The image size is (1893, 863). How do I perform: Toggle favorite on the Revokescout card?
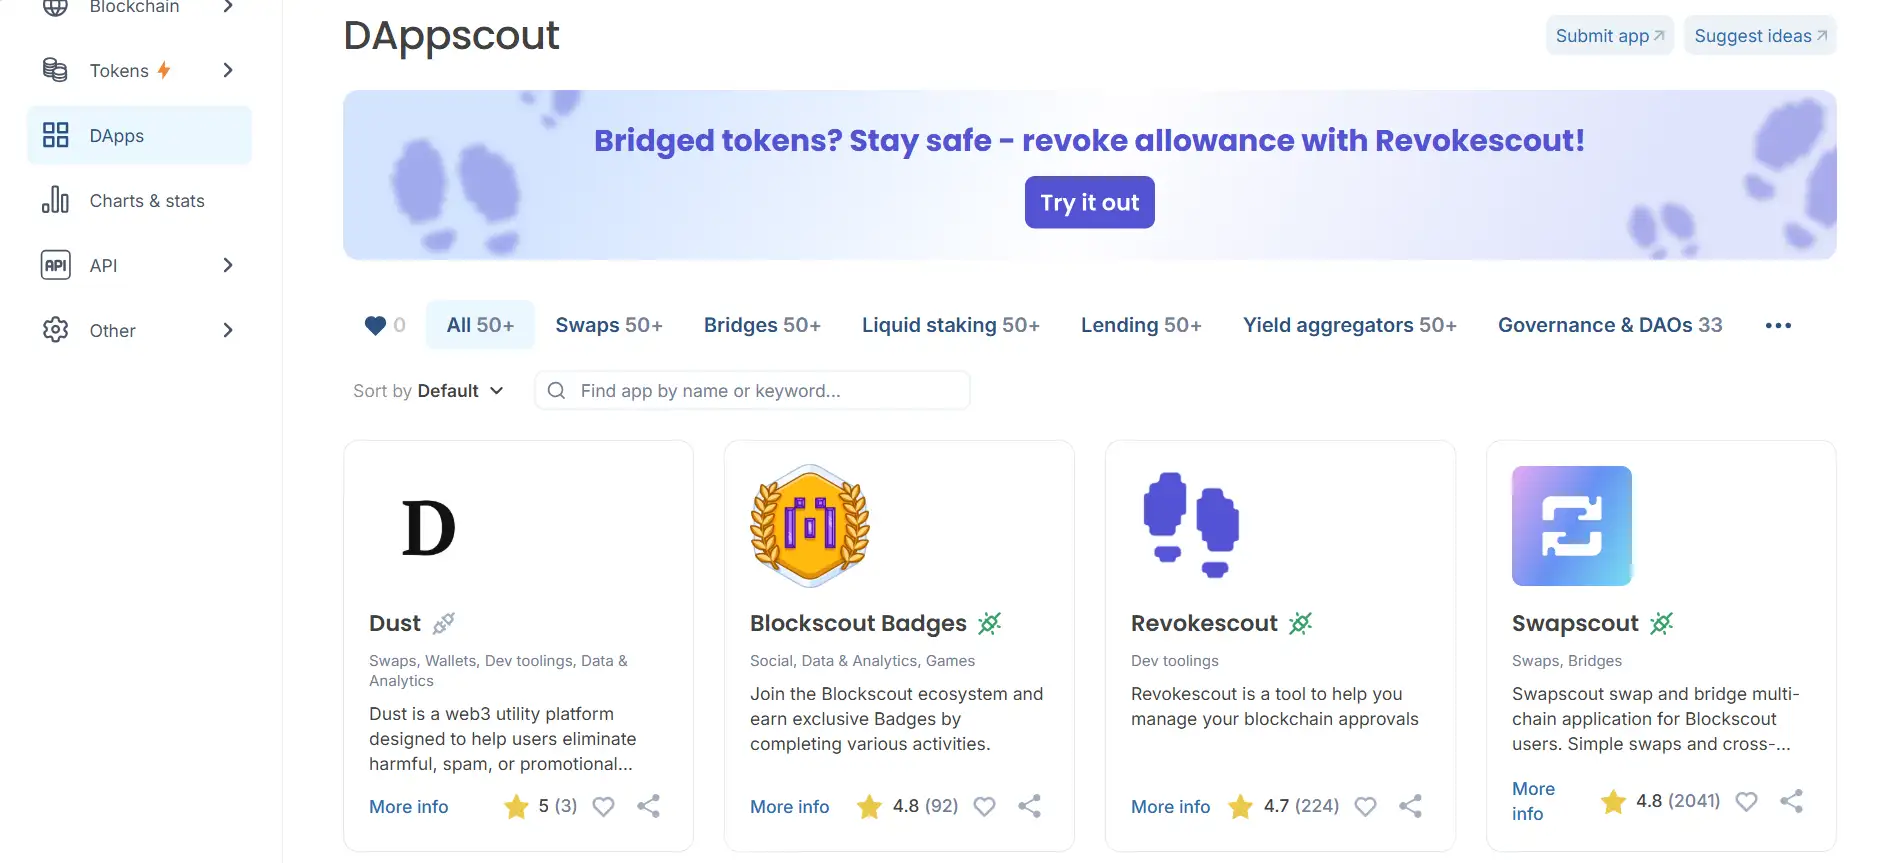click(1365, 806)
